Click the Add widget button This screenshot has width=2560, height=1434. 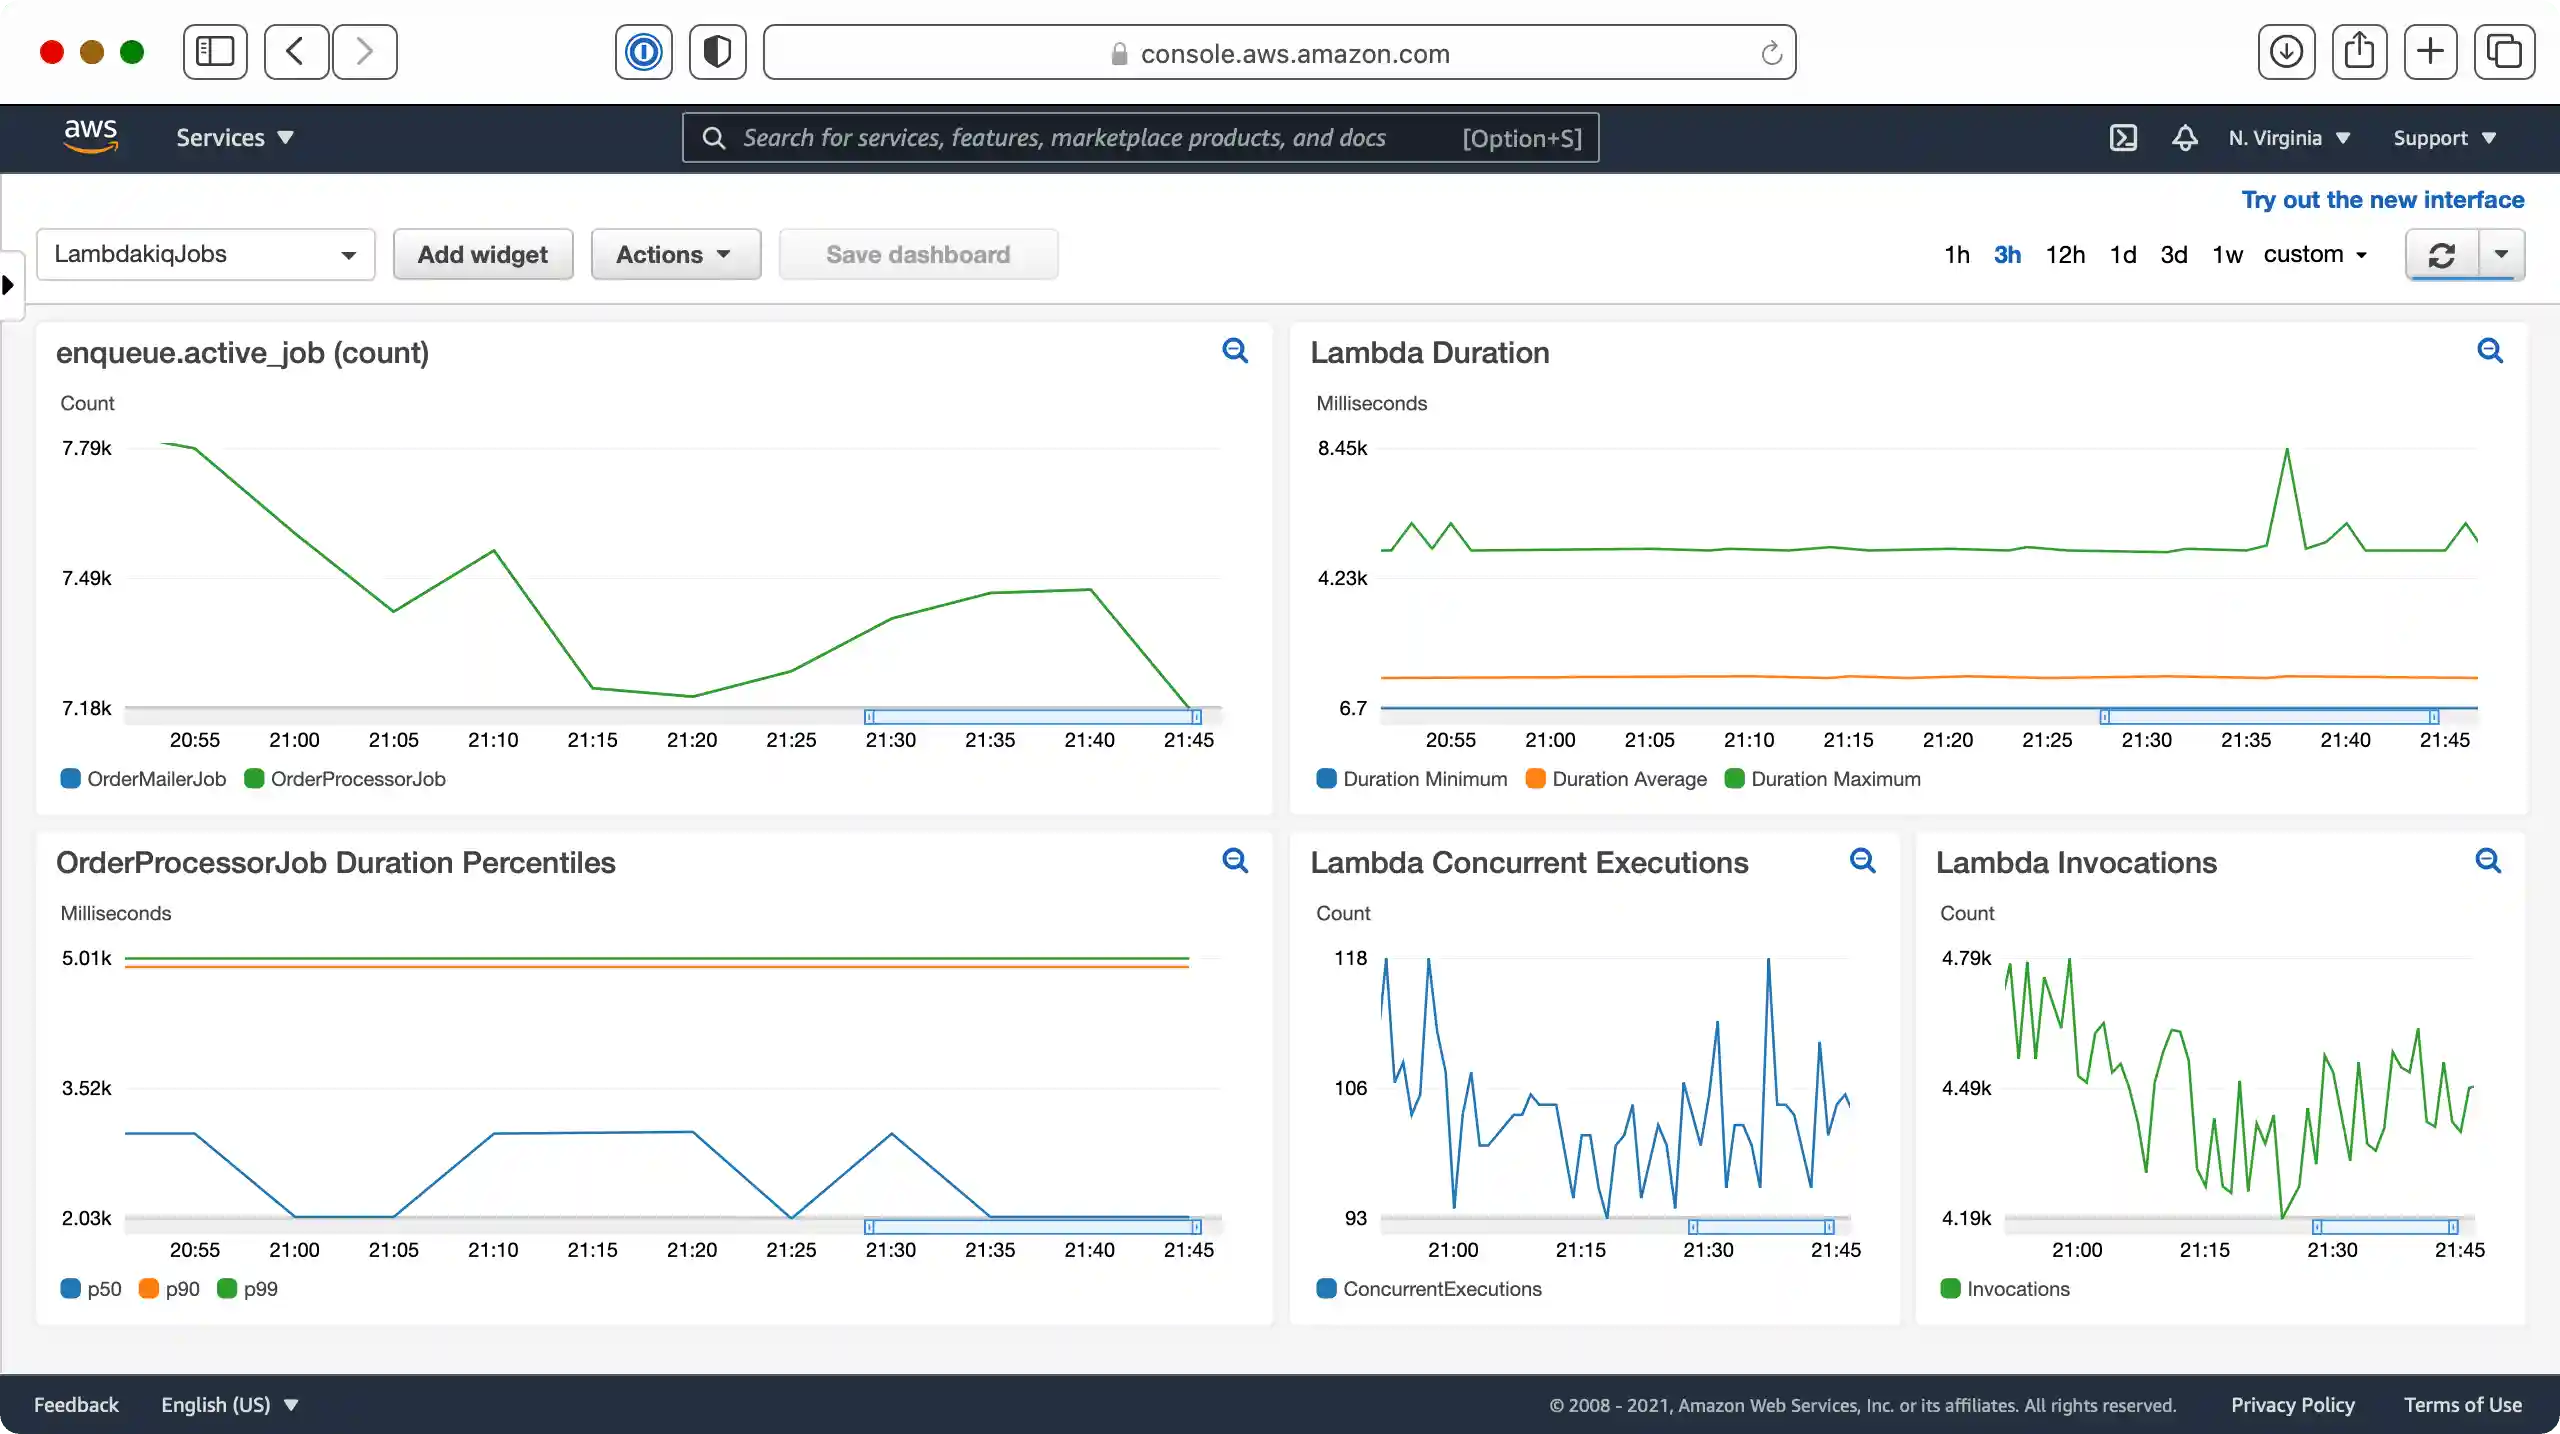tap(483, 254)
